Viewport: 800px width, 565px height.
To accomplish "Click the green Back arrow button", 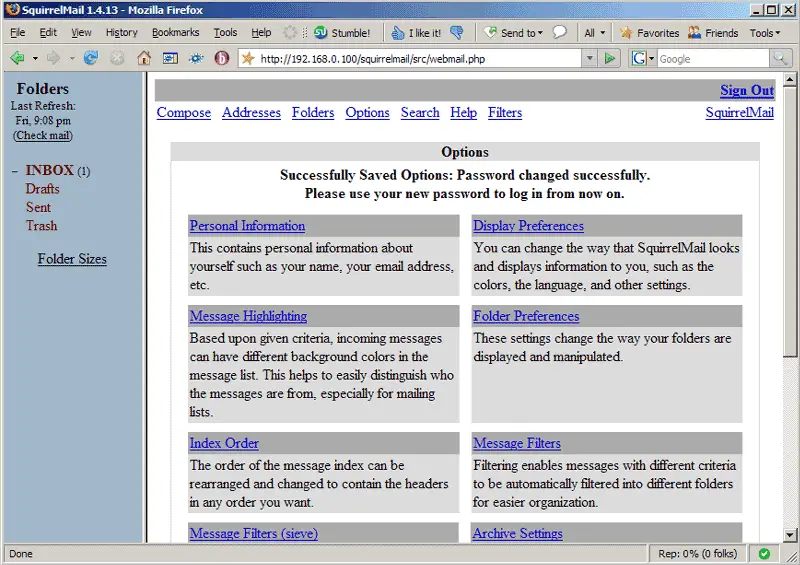I will click(x=17, y=58).
